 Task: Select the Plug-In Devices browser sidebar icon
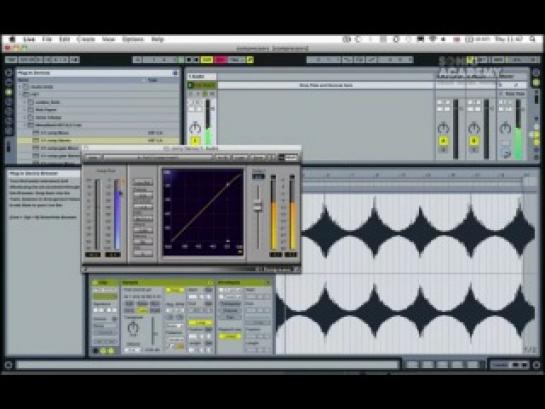pos(9,92)
